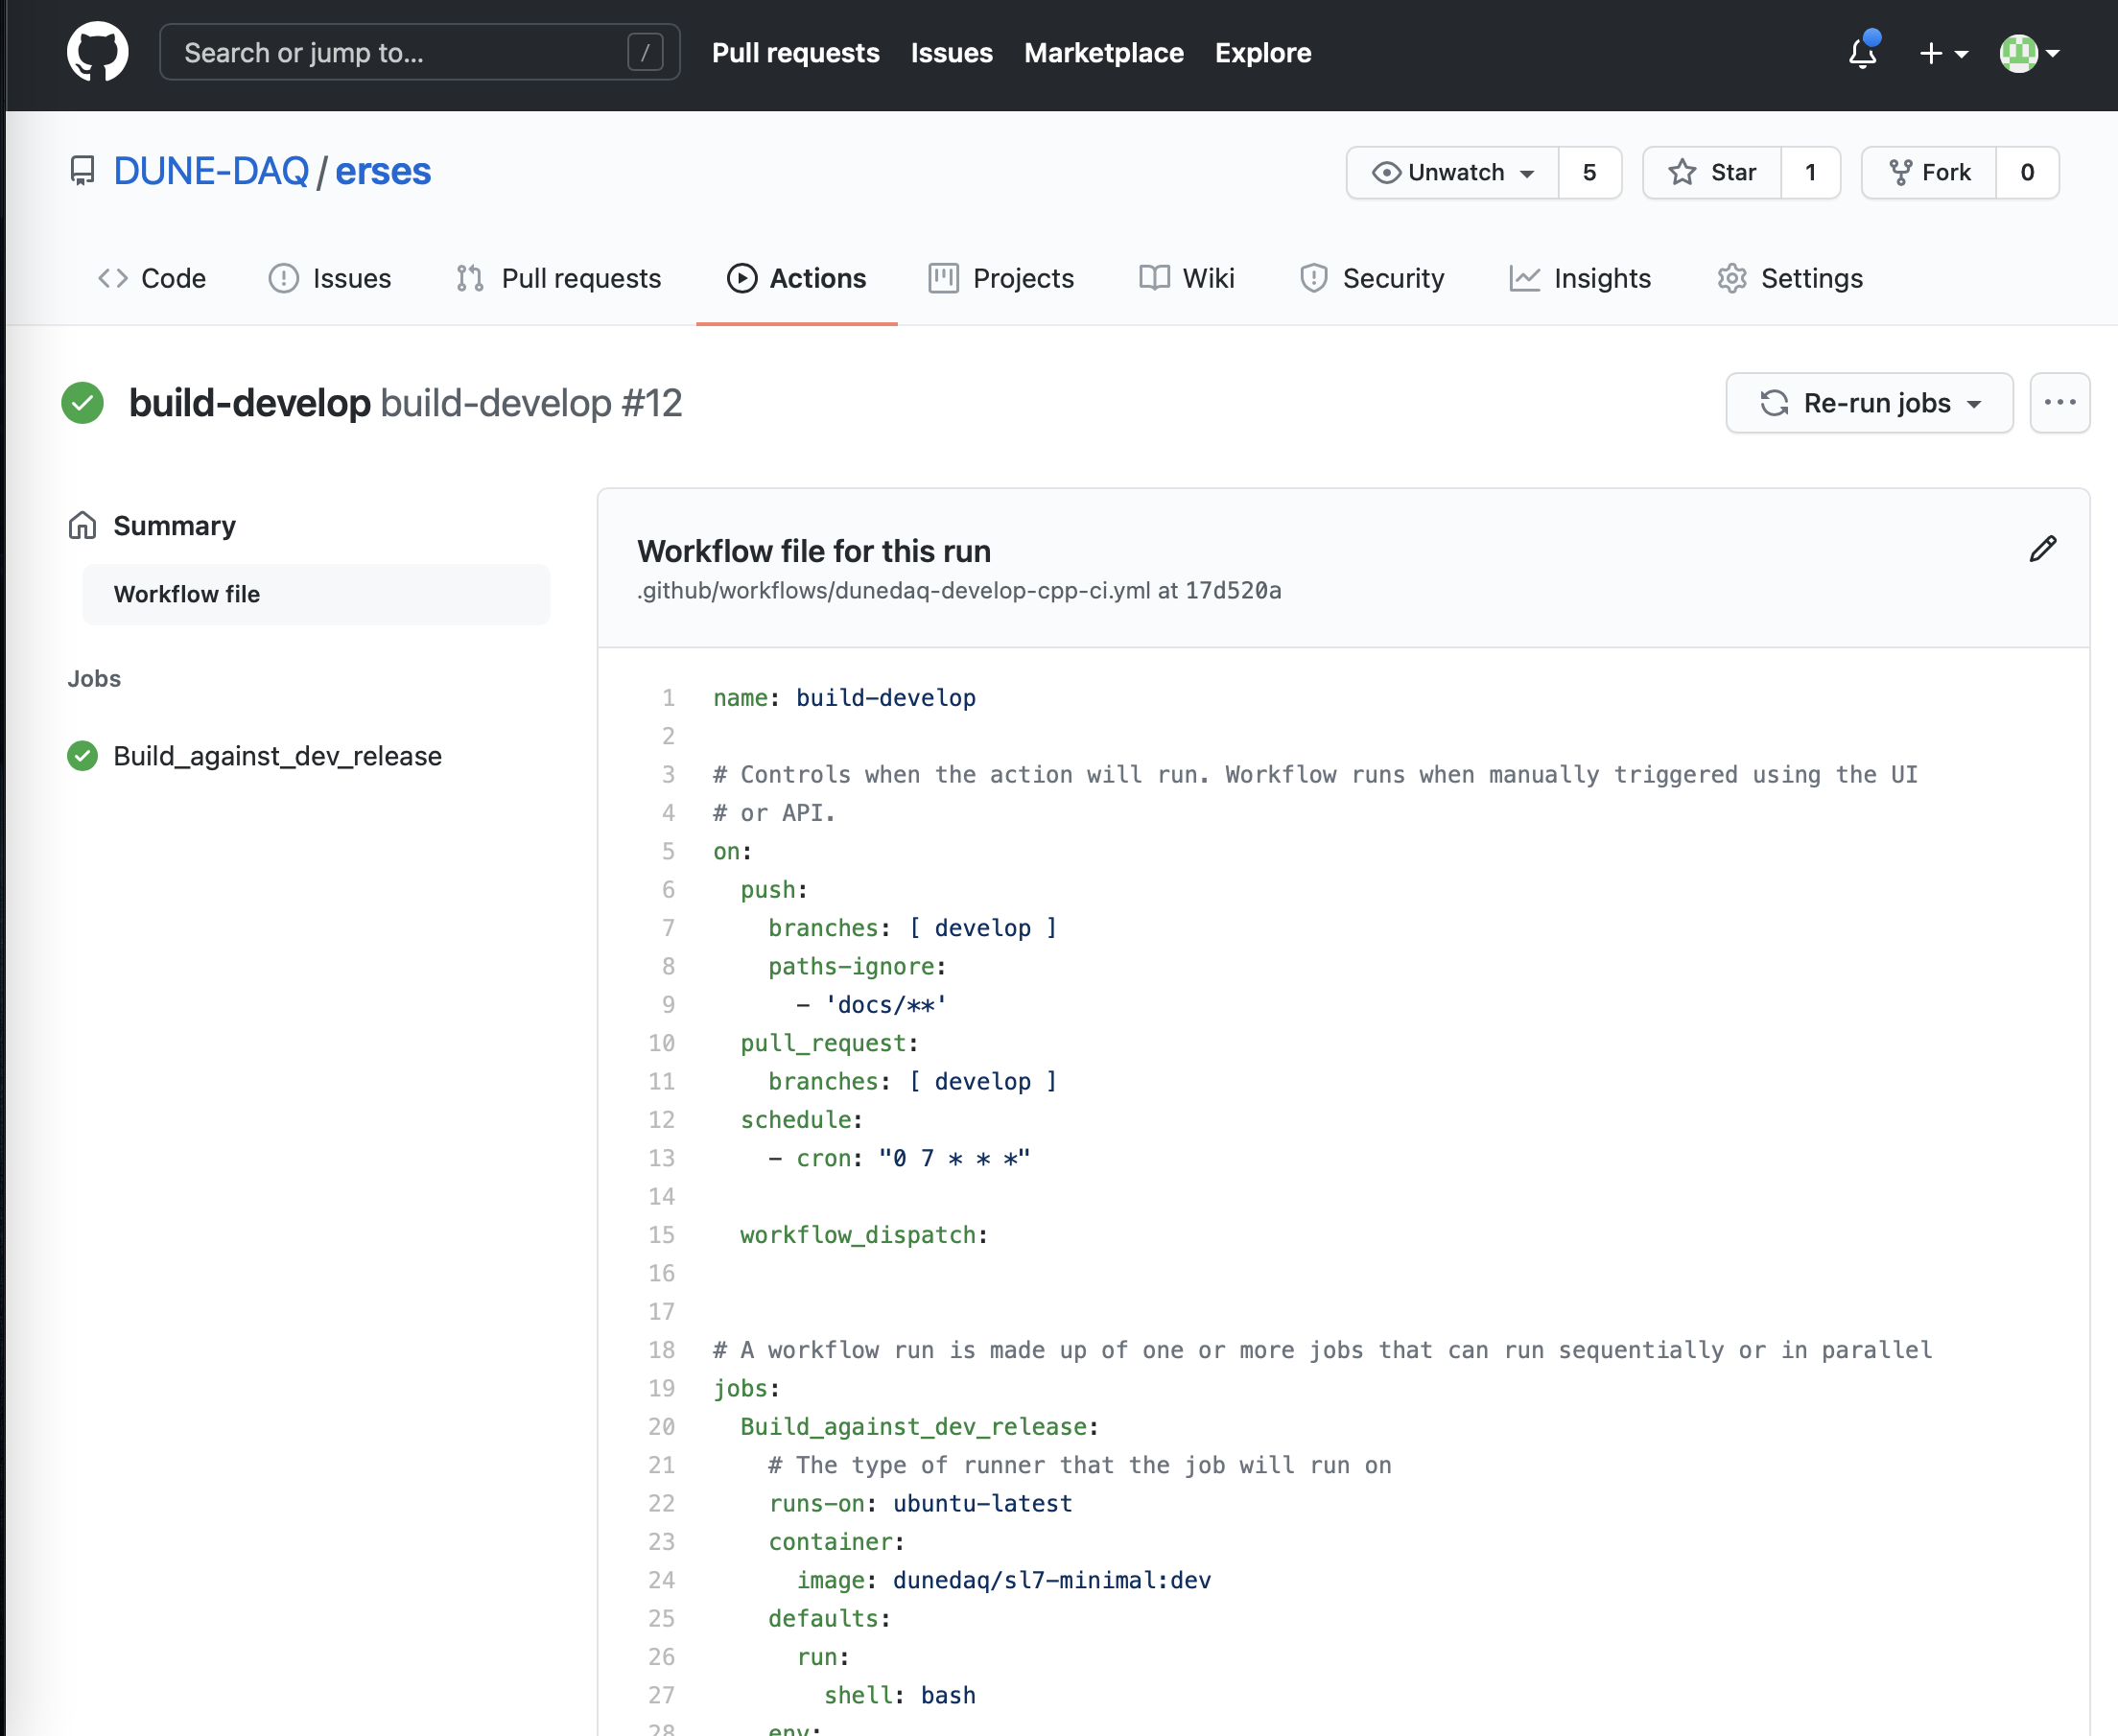Open the Security shield tab

1372,278
